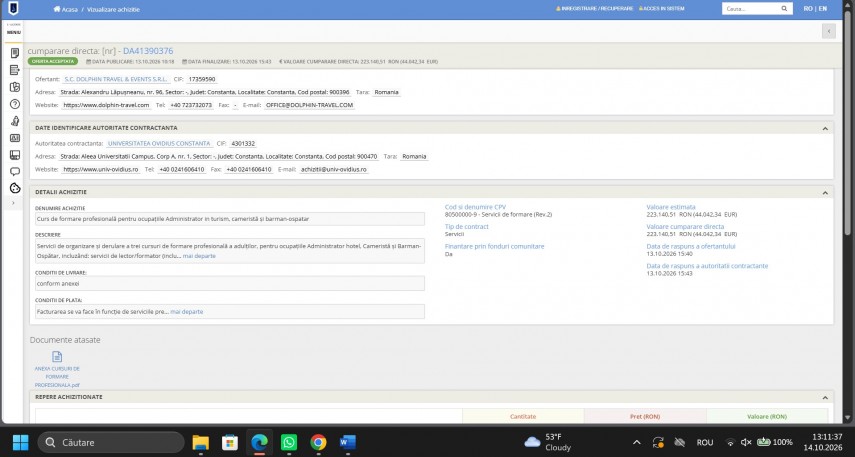Open the monitor icon in sidebar

coord(15,155)
